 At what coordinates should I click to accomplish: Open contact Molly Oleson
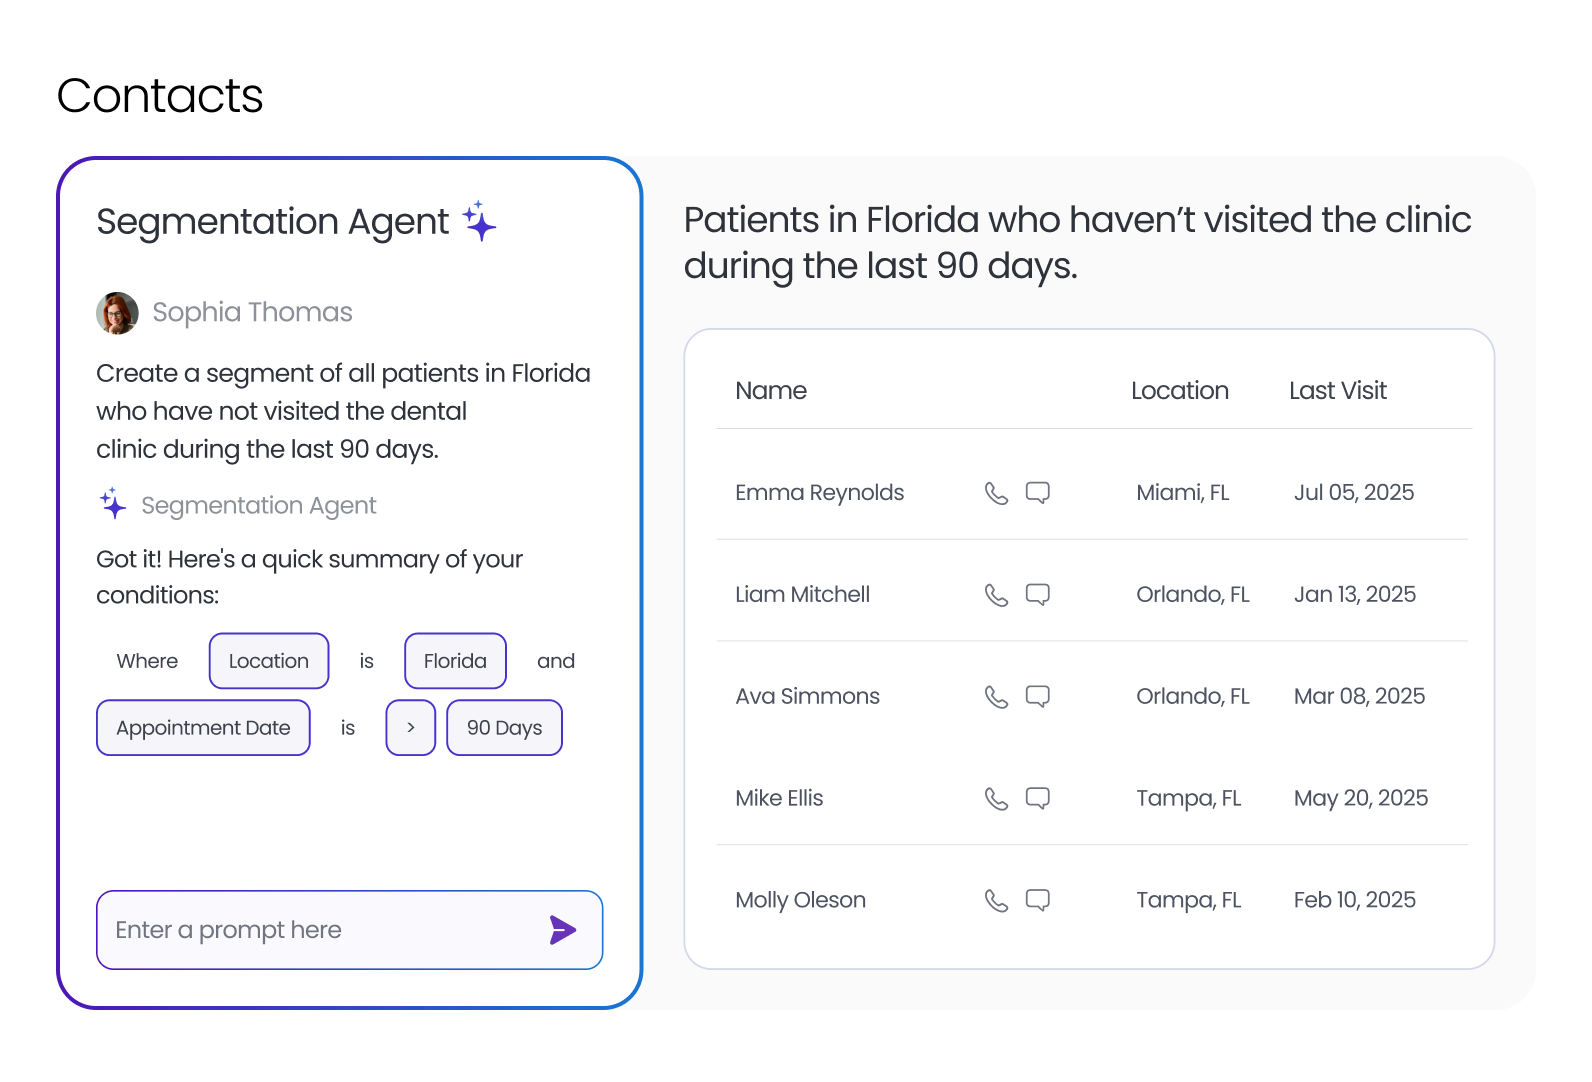(800, 901)
